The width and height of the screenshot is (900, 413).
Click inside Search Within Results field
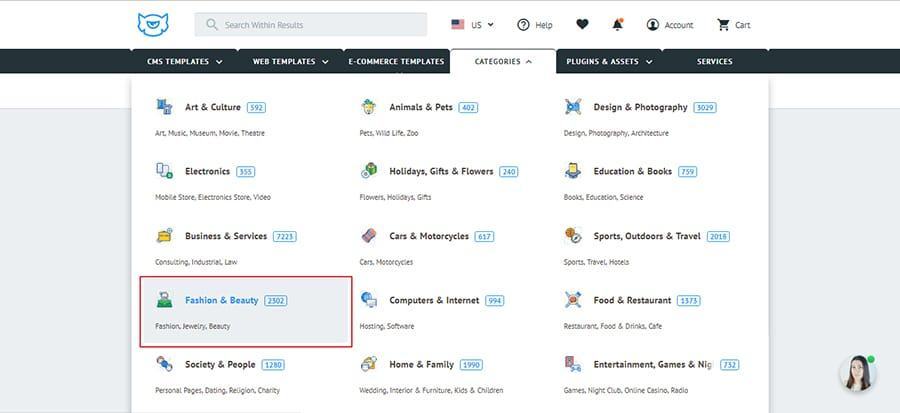(x=311, y=25)
